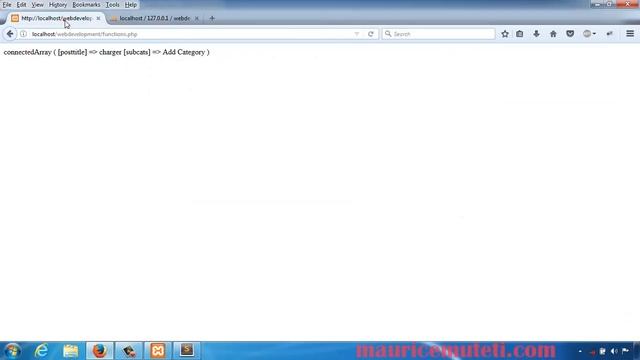Image resolution: width=640 pixels, height=360 pixels.
Task: Switch to the localhost / 127.0.0.1 tab
Action: click(x=154, y=18)
